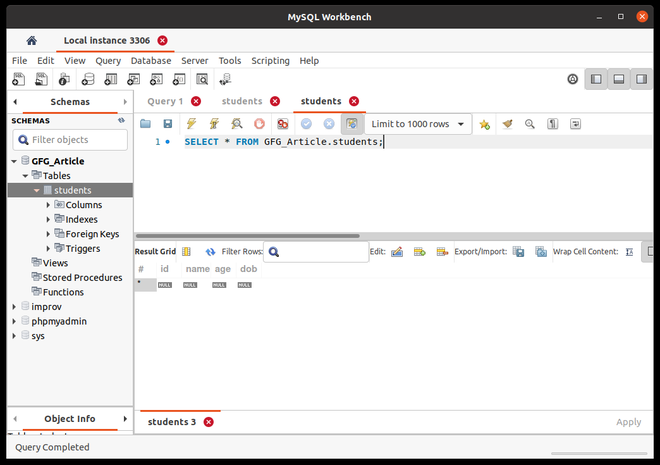Commit the transaction check icon
This screenshot has height=465, width=660.
pyautogui.click(x=306, y=124)
